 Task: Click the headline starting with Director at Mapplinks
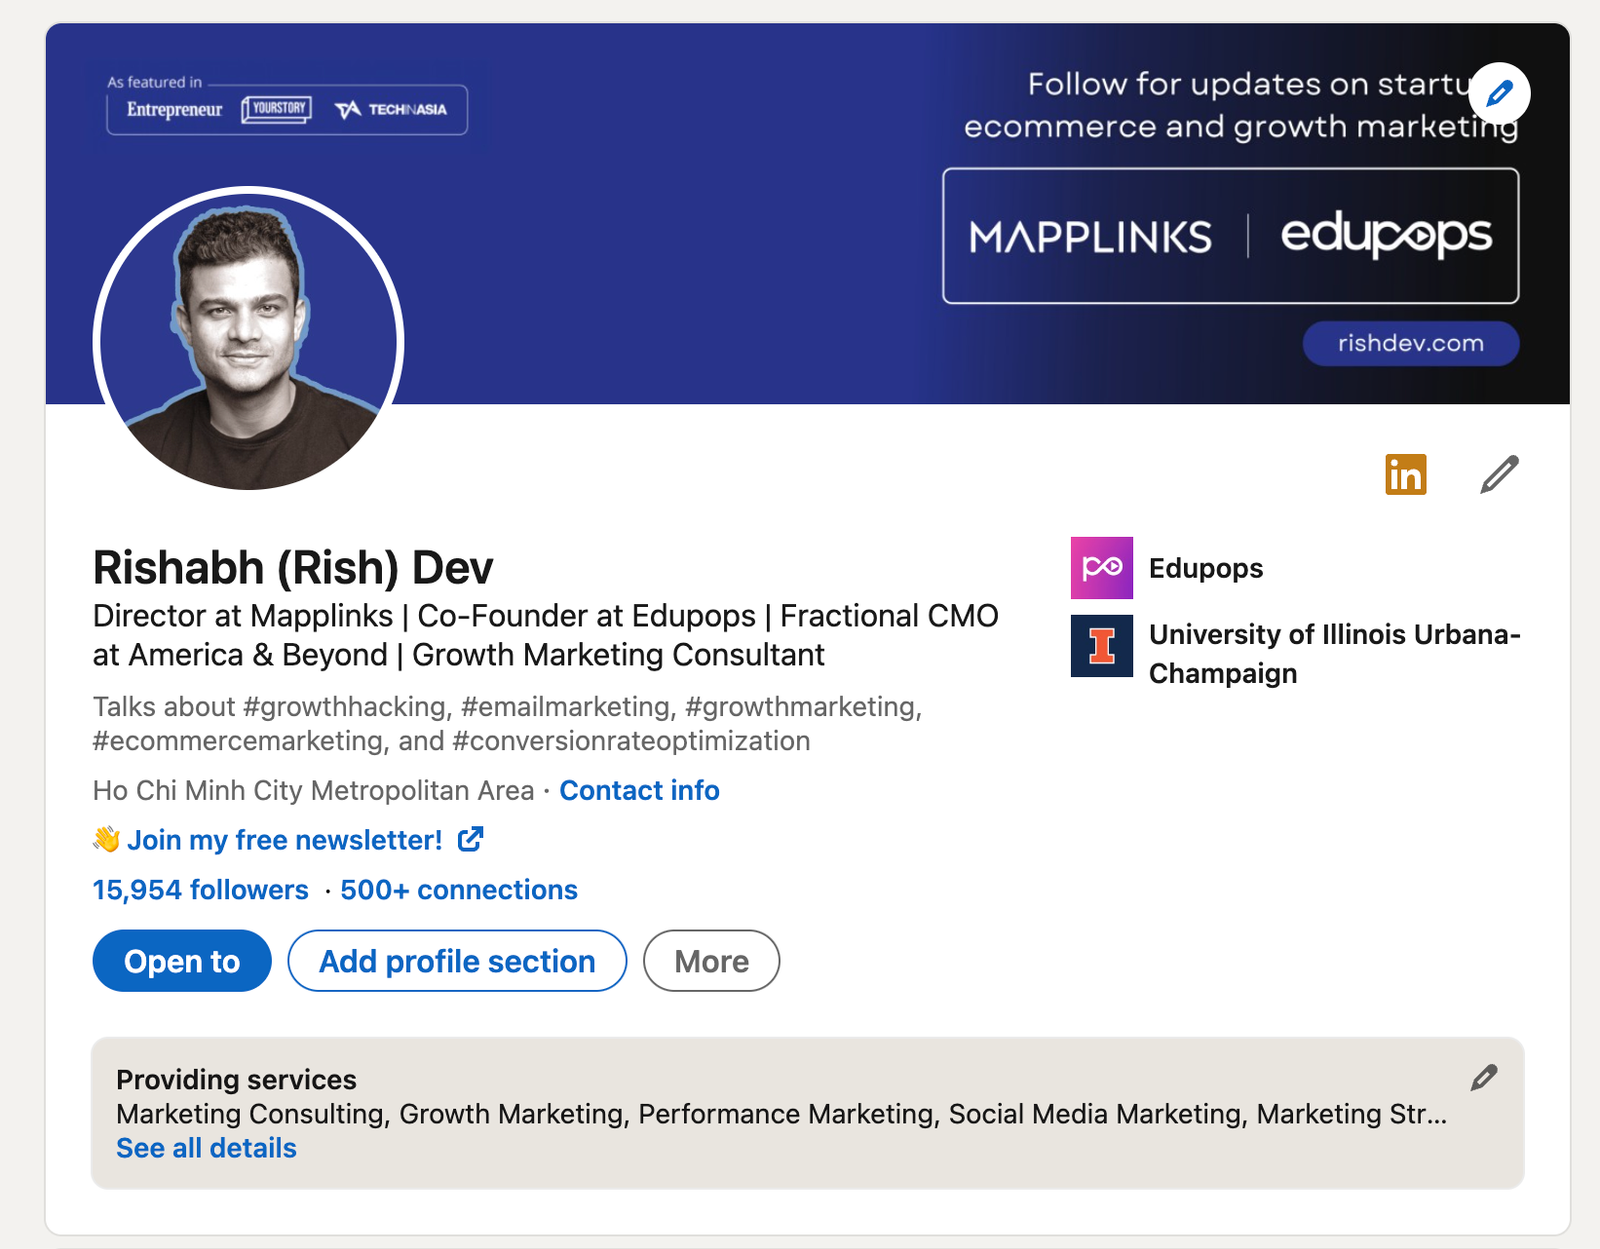pyautogui.click(x=546, y=635)
